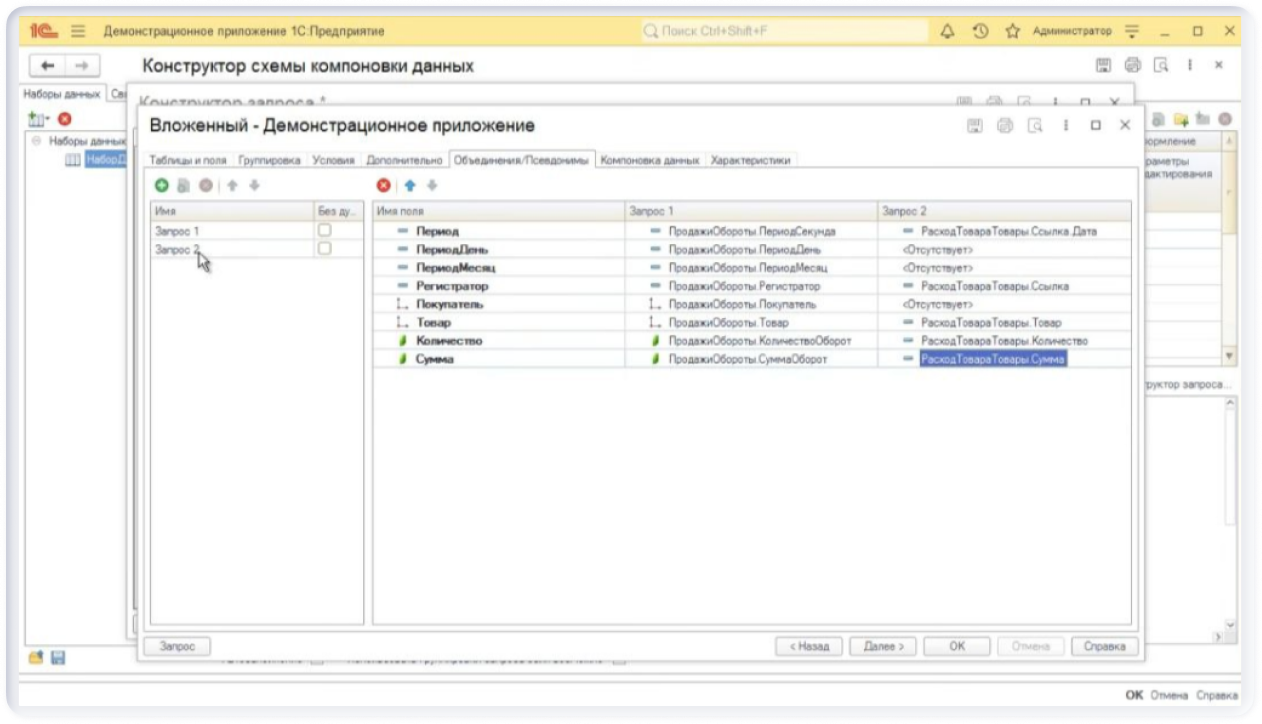Toggle the checkbox for Запрос 1
Image resolution: width=1262 pixels, height=724 pixels.
(x=324, y=231)
